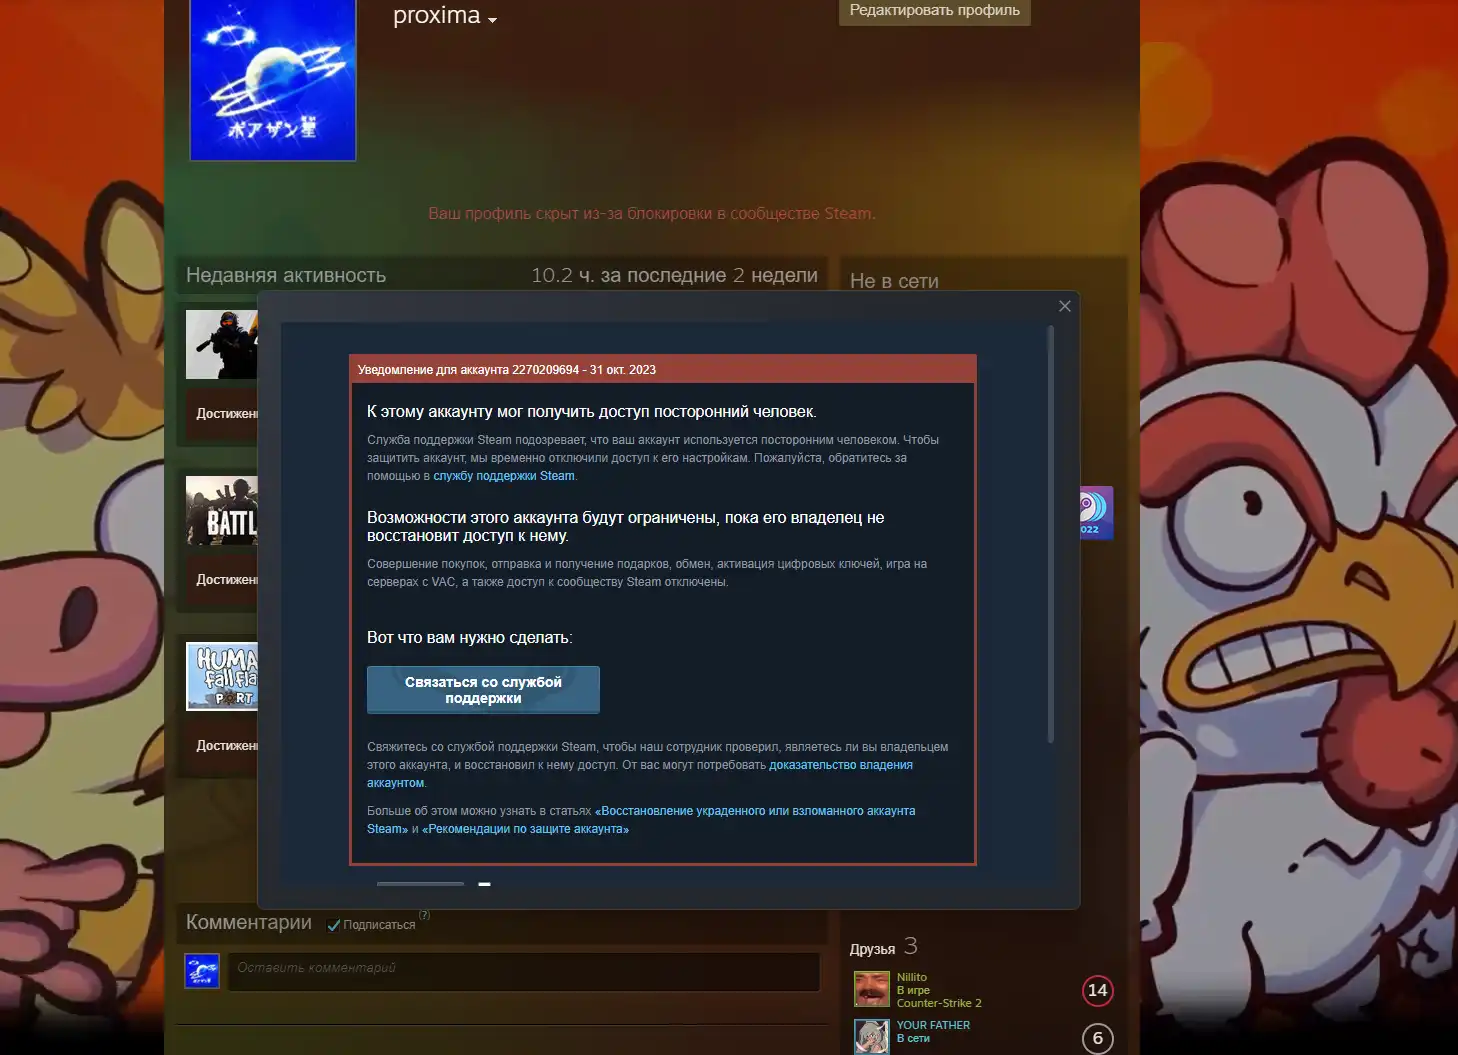The image size is (1458, 1055).
Task: Select the first notification page indicator
Action: (420, 884)
